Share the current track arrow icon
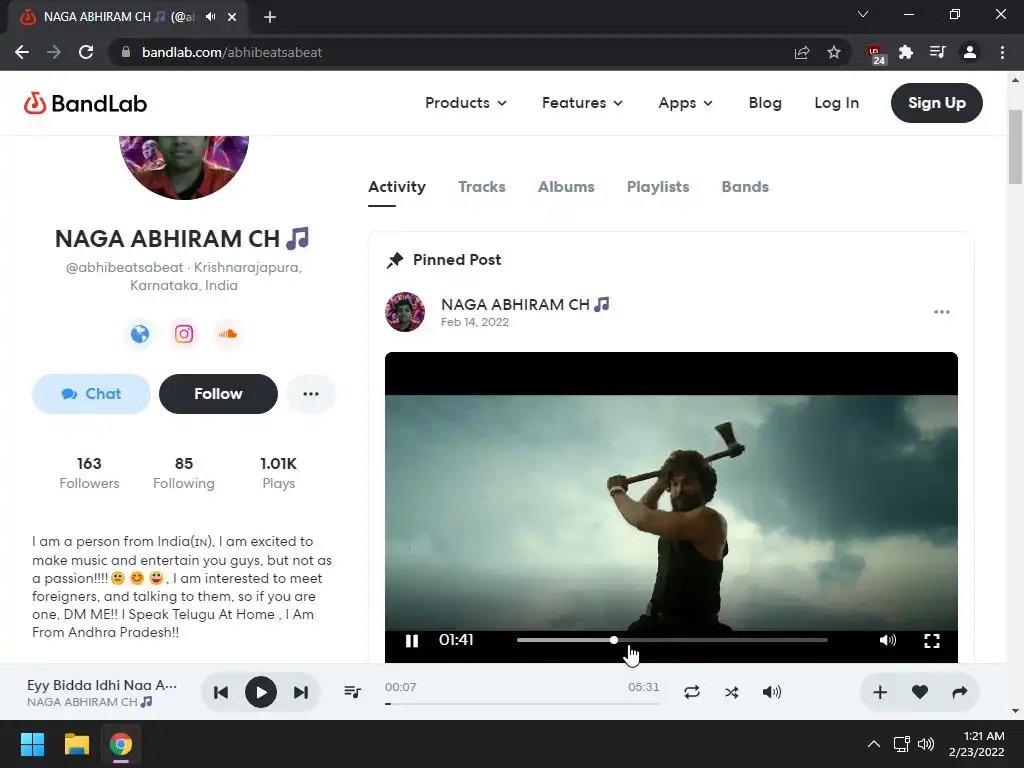This screenshot has height=768, width=1024. click(959, 692)
